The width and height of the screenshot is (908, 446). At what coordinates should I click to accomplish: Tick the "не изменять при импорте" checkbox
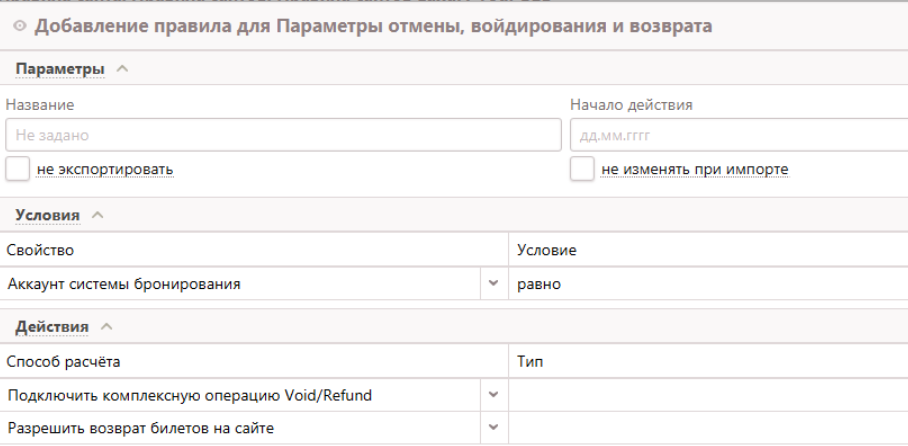[x=582, y=169]
